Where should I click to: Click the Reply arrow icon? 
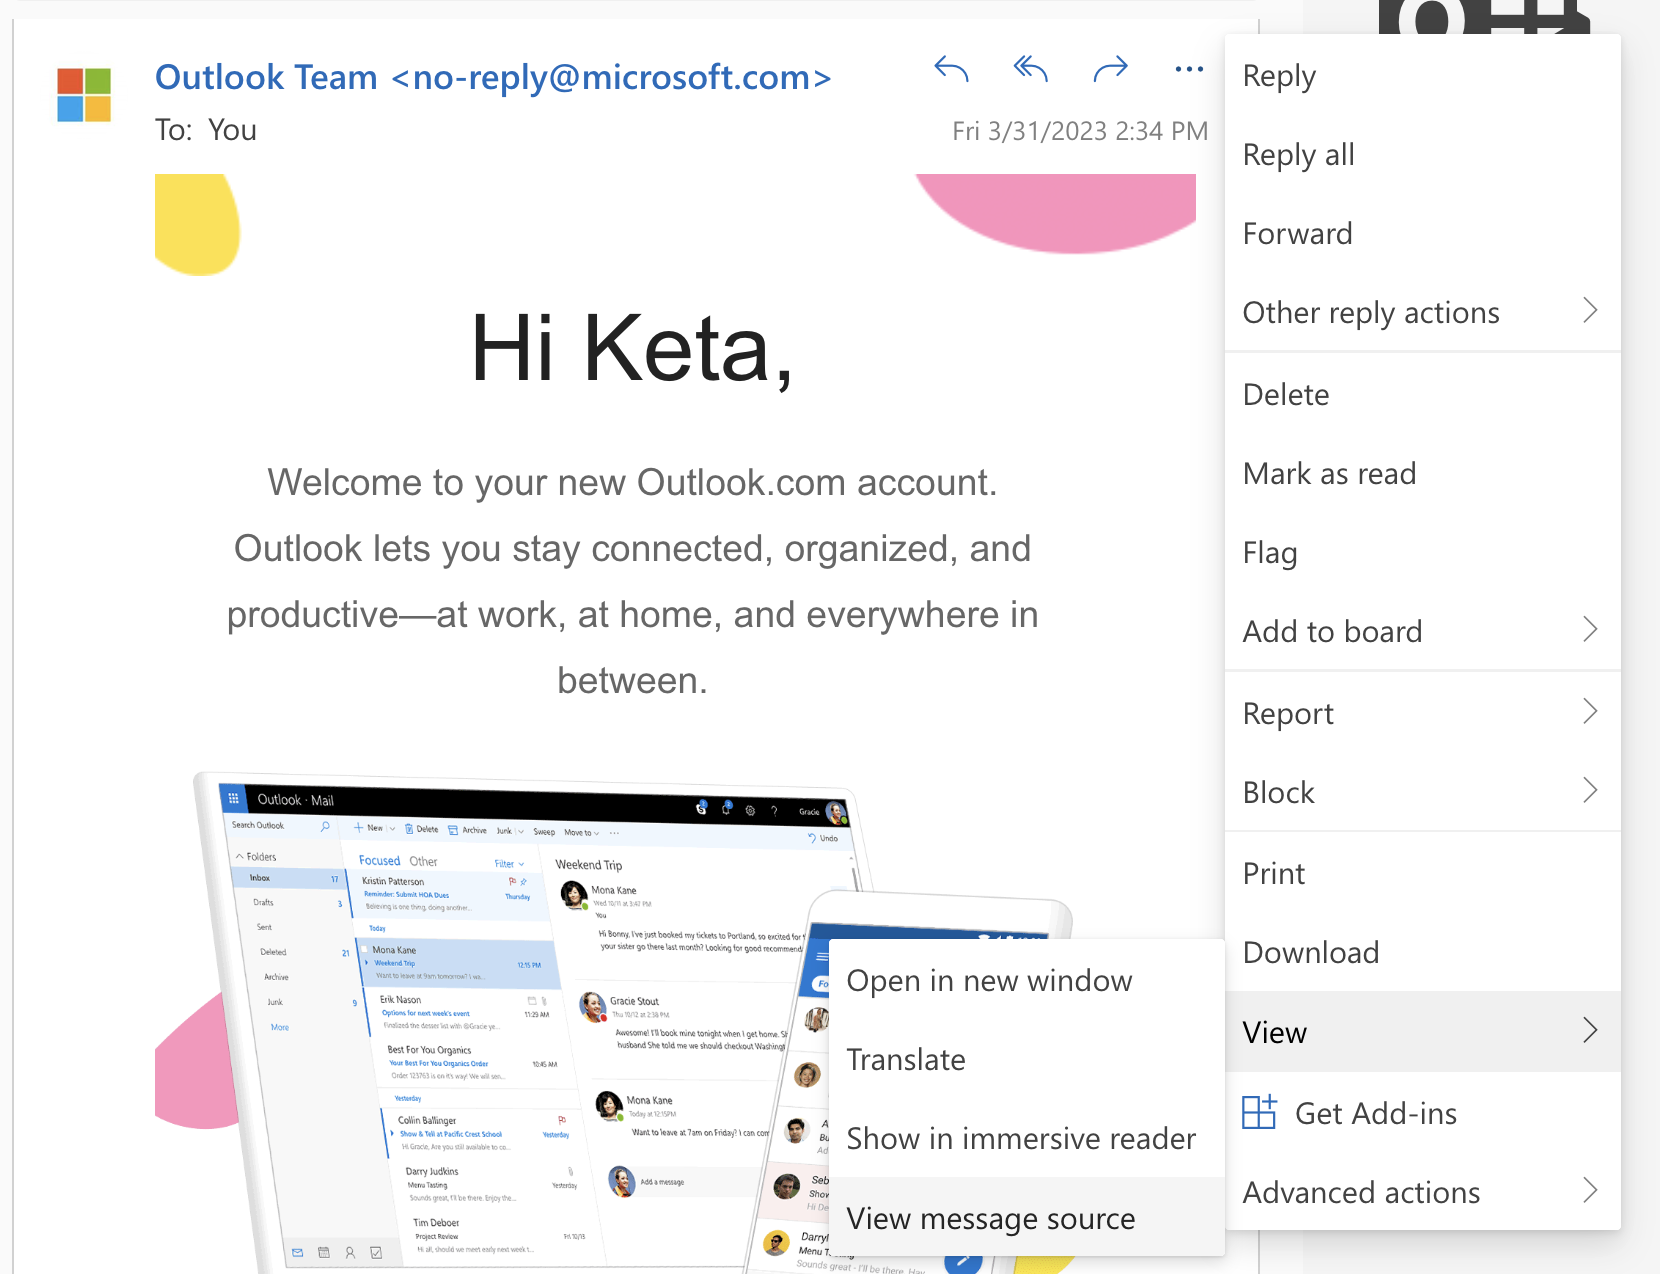pos(950,69)
